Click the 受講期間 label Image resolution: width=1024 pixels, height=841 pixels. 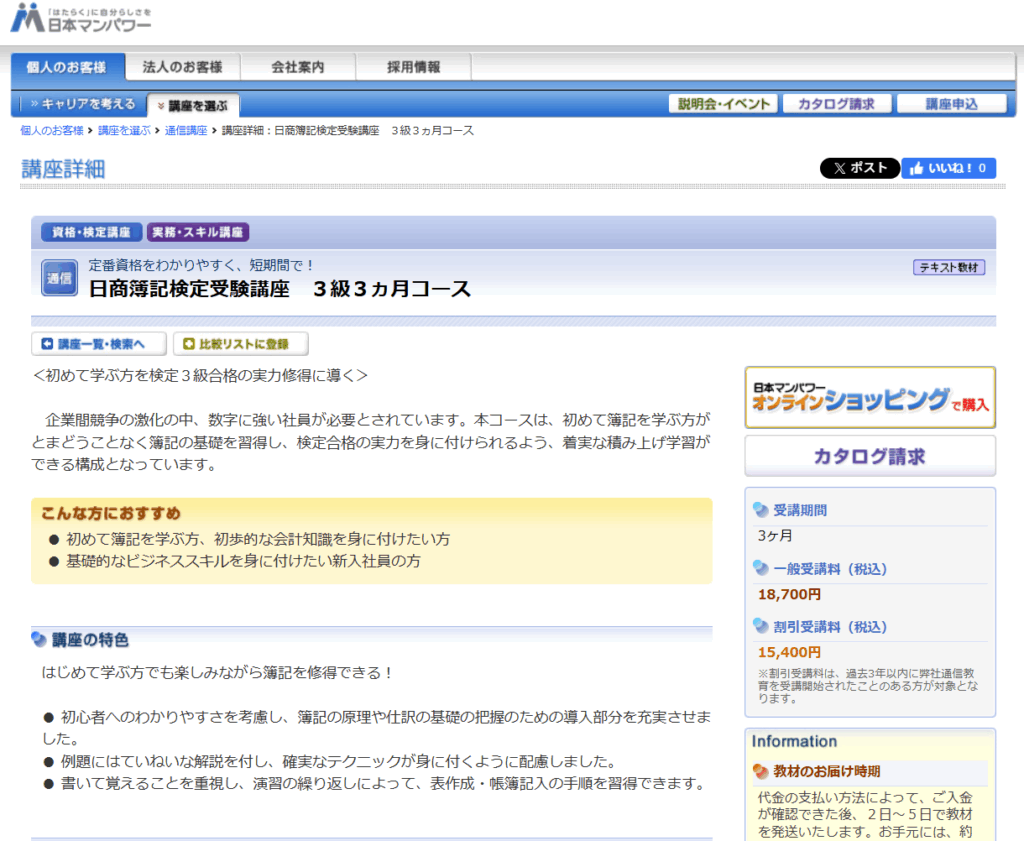click(x=800, y=510)
